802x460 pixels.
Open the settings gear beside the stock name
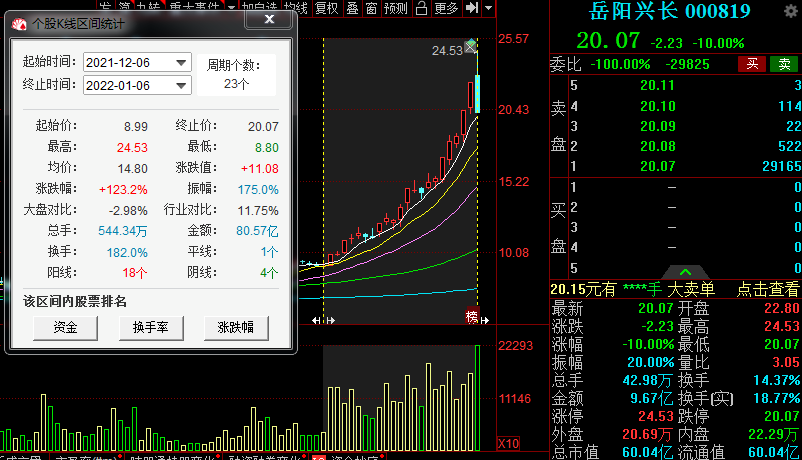pyautogui.click(x=791, y=11)
